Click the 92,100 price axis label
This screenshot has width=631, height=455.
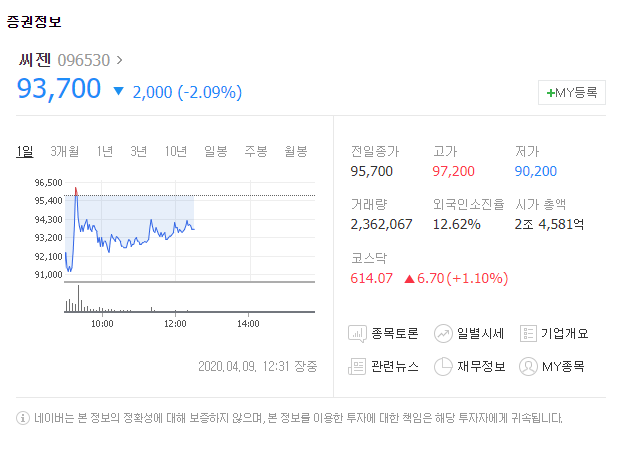48,257
